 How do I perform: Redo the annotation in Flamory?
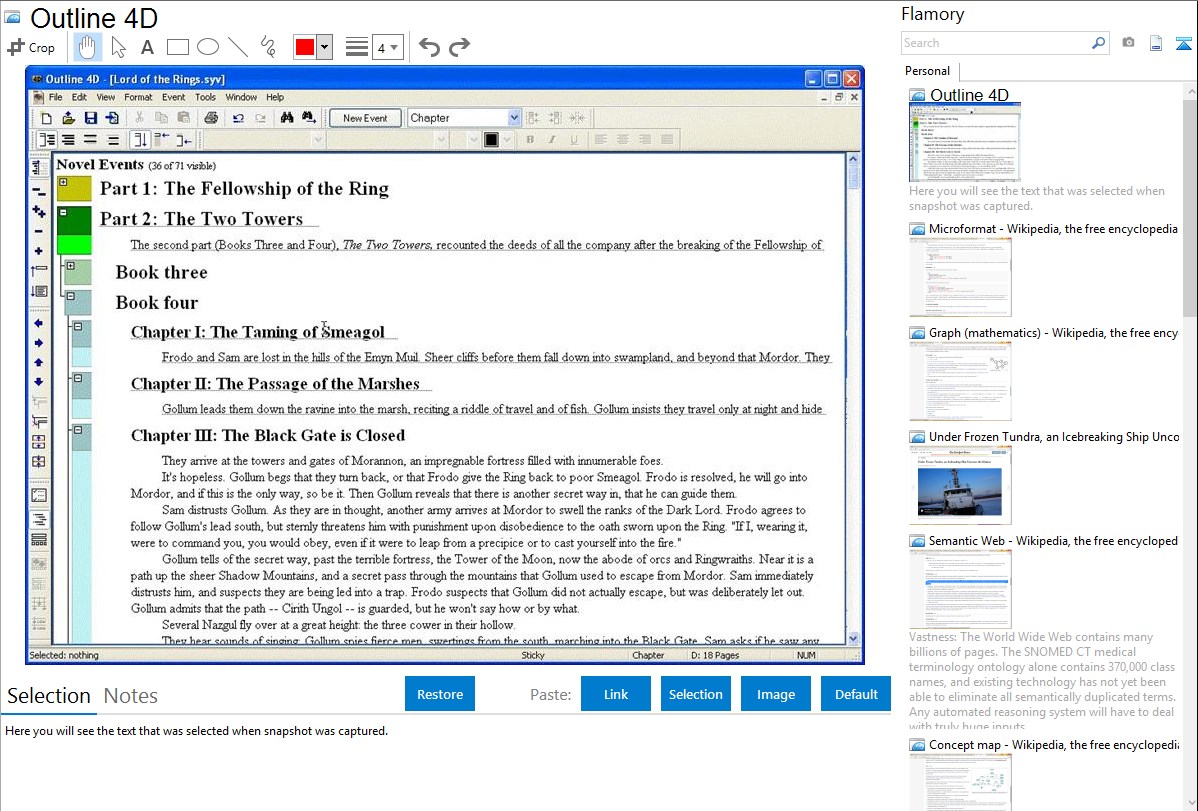[x=459, y=47]
